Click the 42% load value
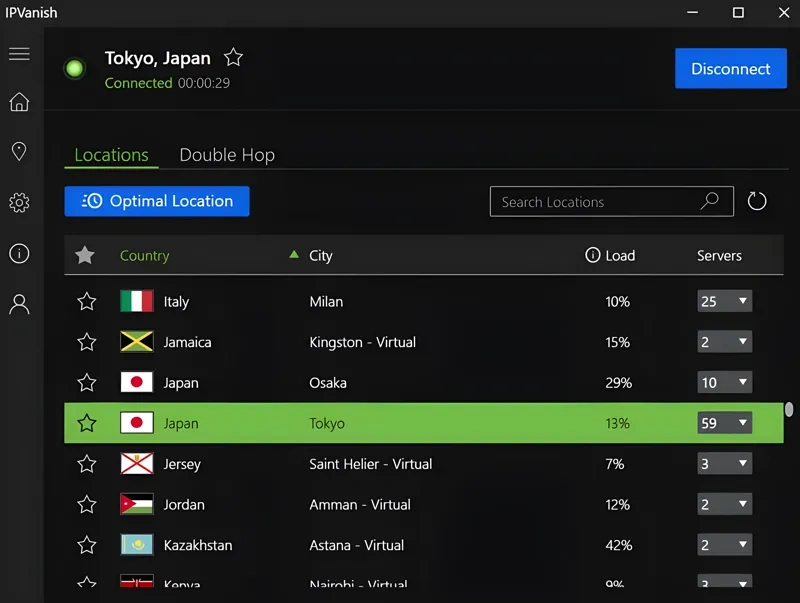 pos(618,545)
